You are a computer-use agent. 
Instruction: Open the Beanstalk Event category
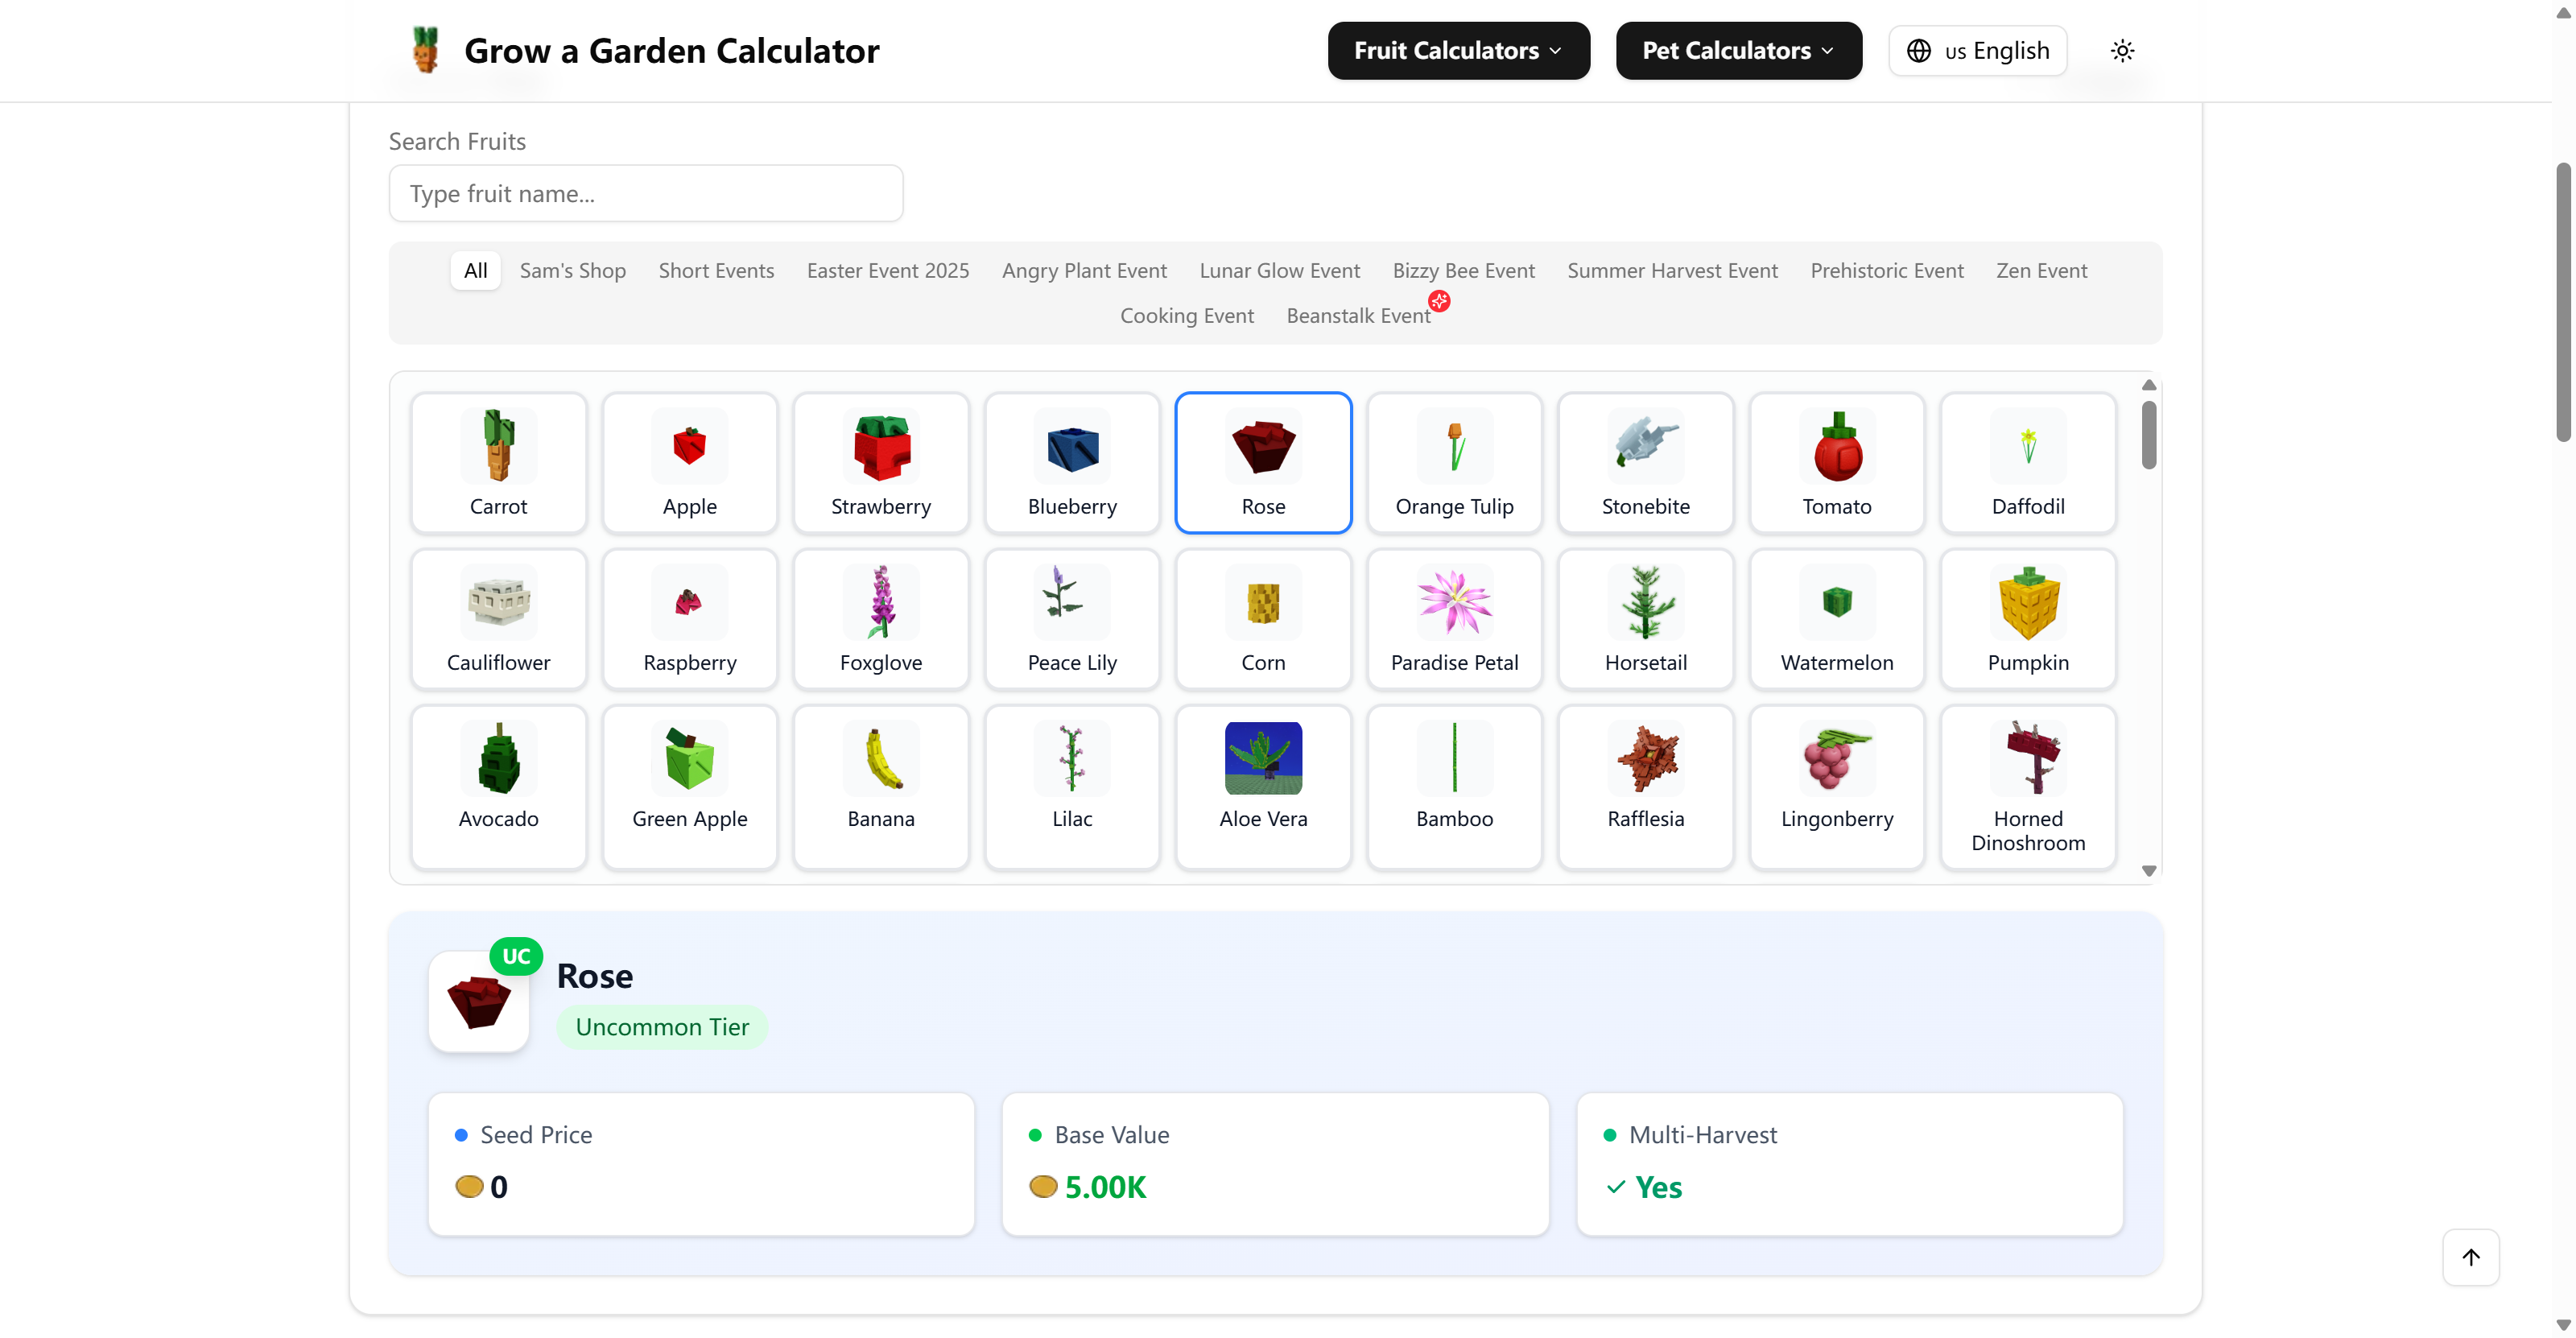coord(1358,315)
